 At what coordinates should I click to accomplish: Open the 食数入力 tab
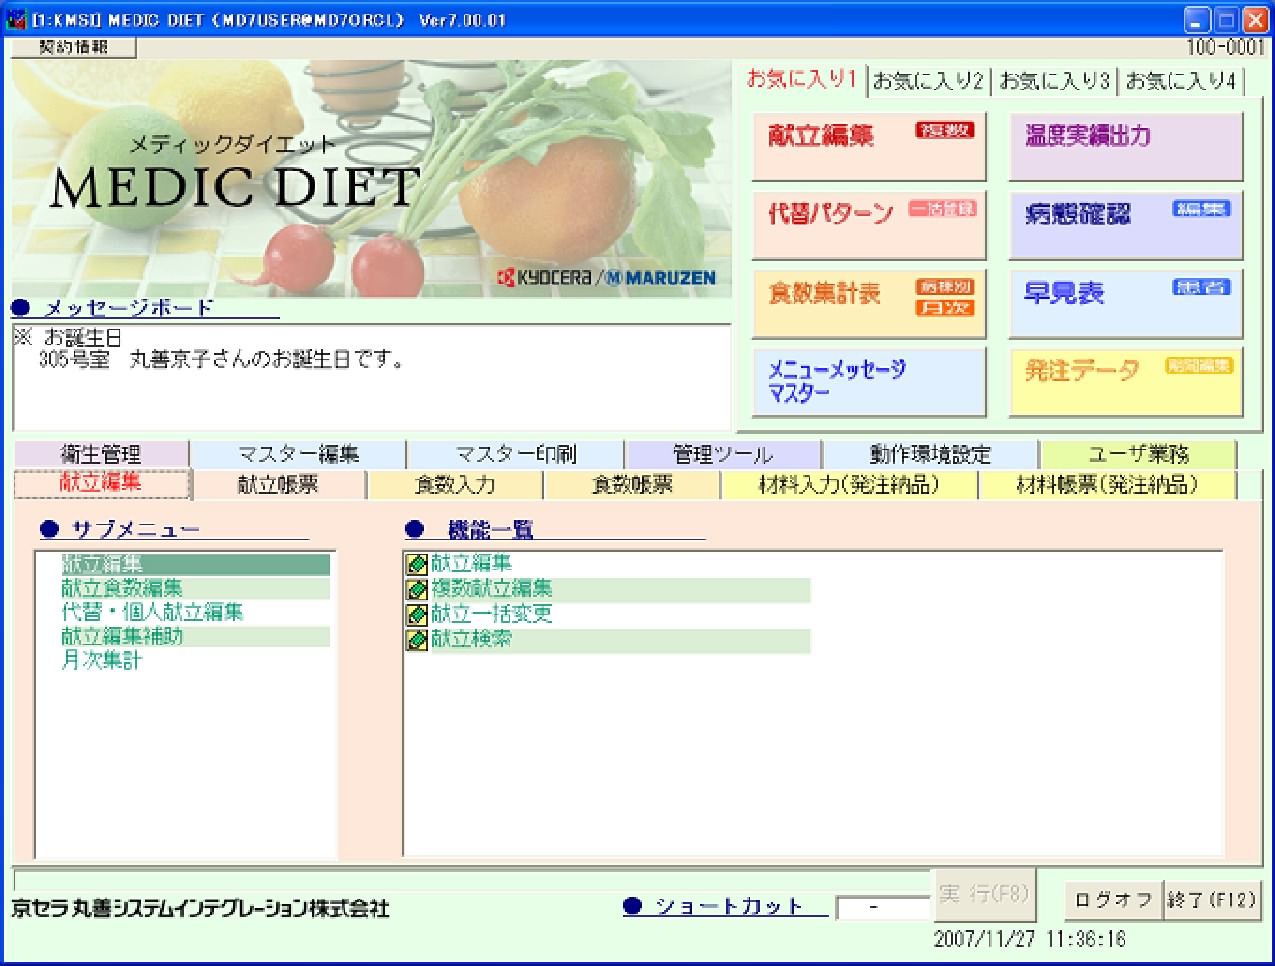pyautogui.click(x=455, y=485)
